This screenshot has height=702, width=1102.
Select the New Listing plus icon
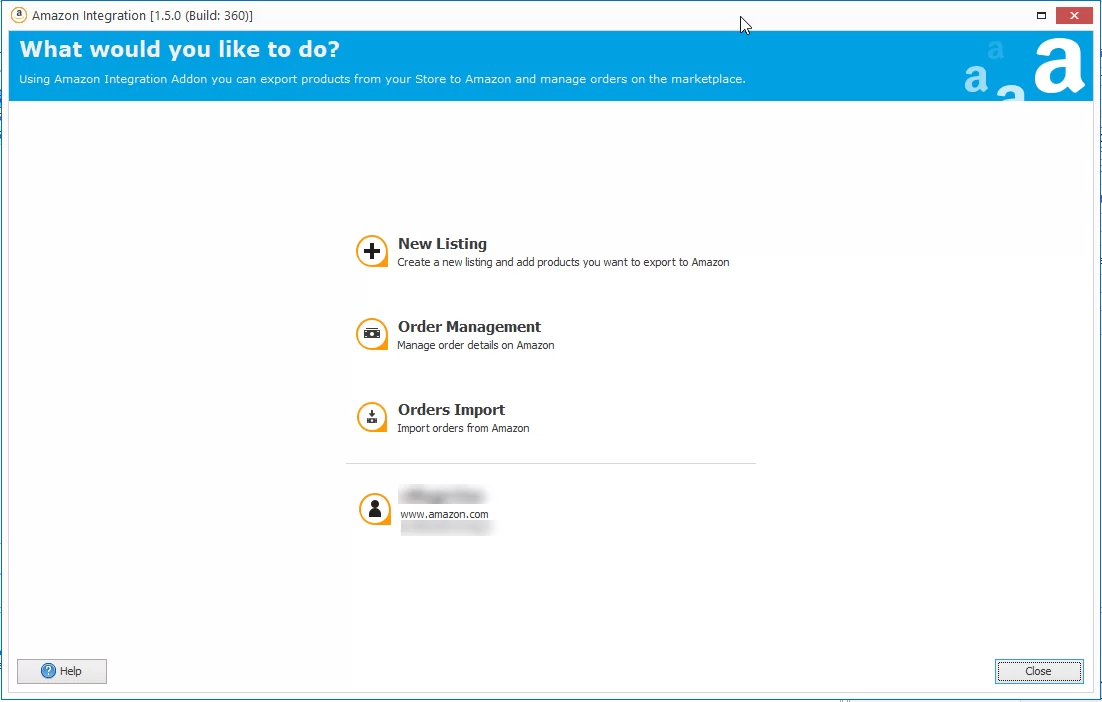coord(372,251)
